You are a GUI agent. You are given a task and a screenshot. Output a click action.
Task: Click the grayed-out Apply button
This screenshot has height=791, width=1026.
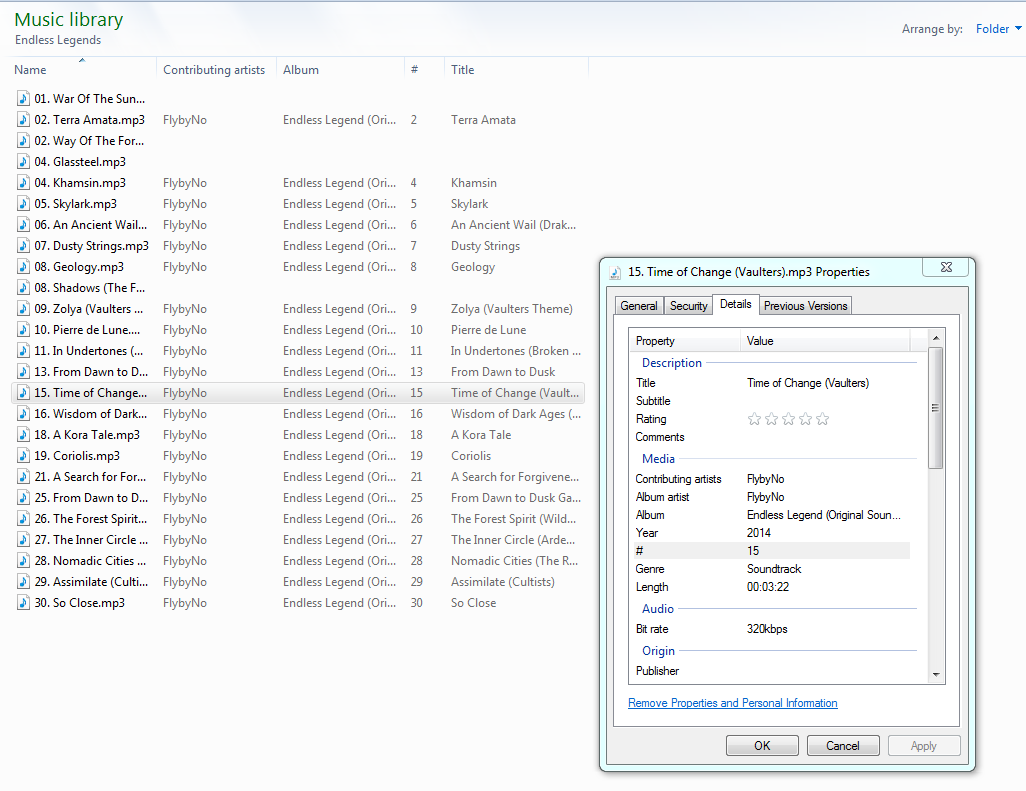924,746
